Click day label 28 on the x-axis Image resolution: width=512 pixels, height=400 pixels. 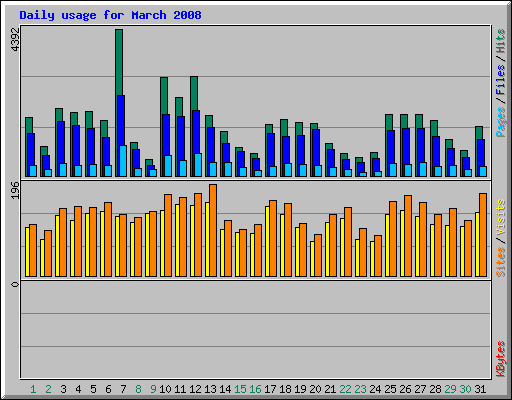click(435, 389)
